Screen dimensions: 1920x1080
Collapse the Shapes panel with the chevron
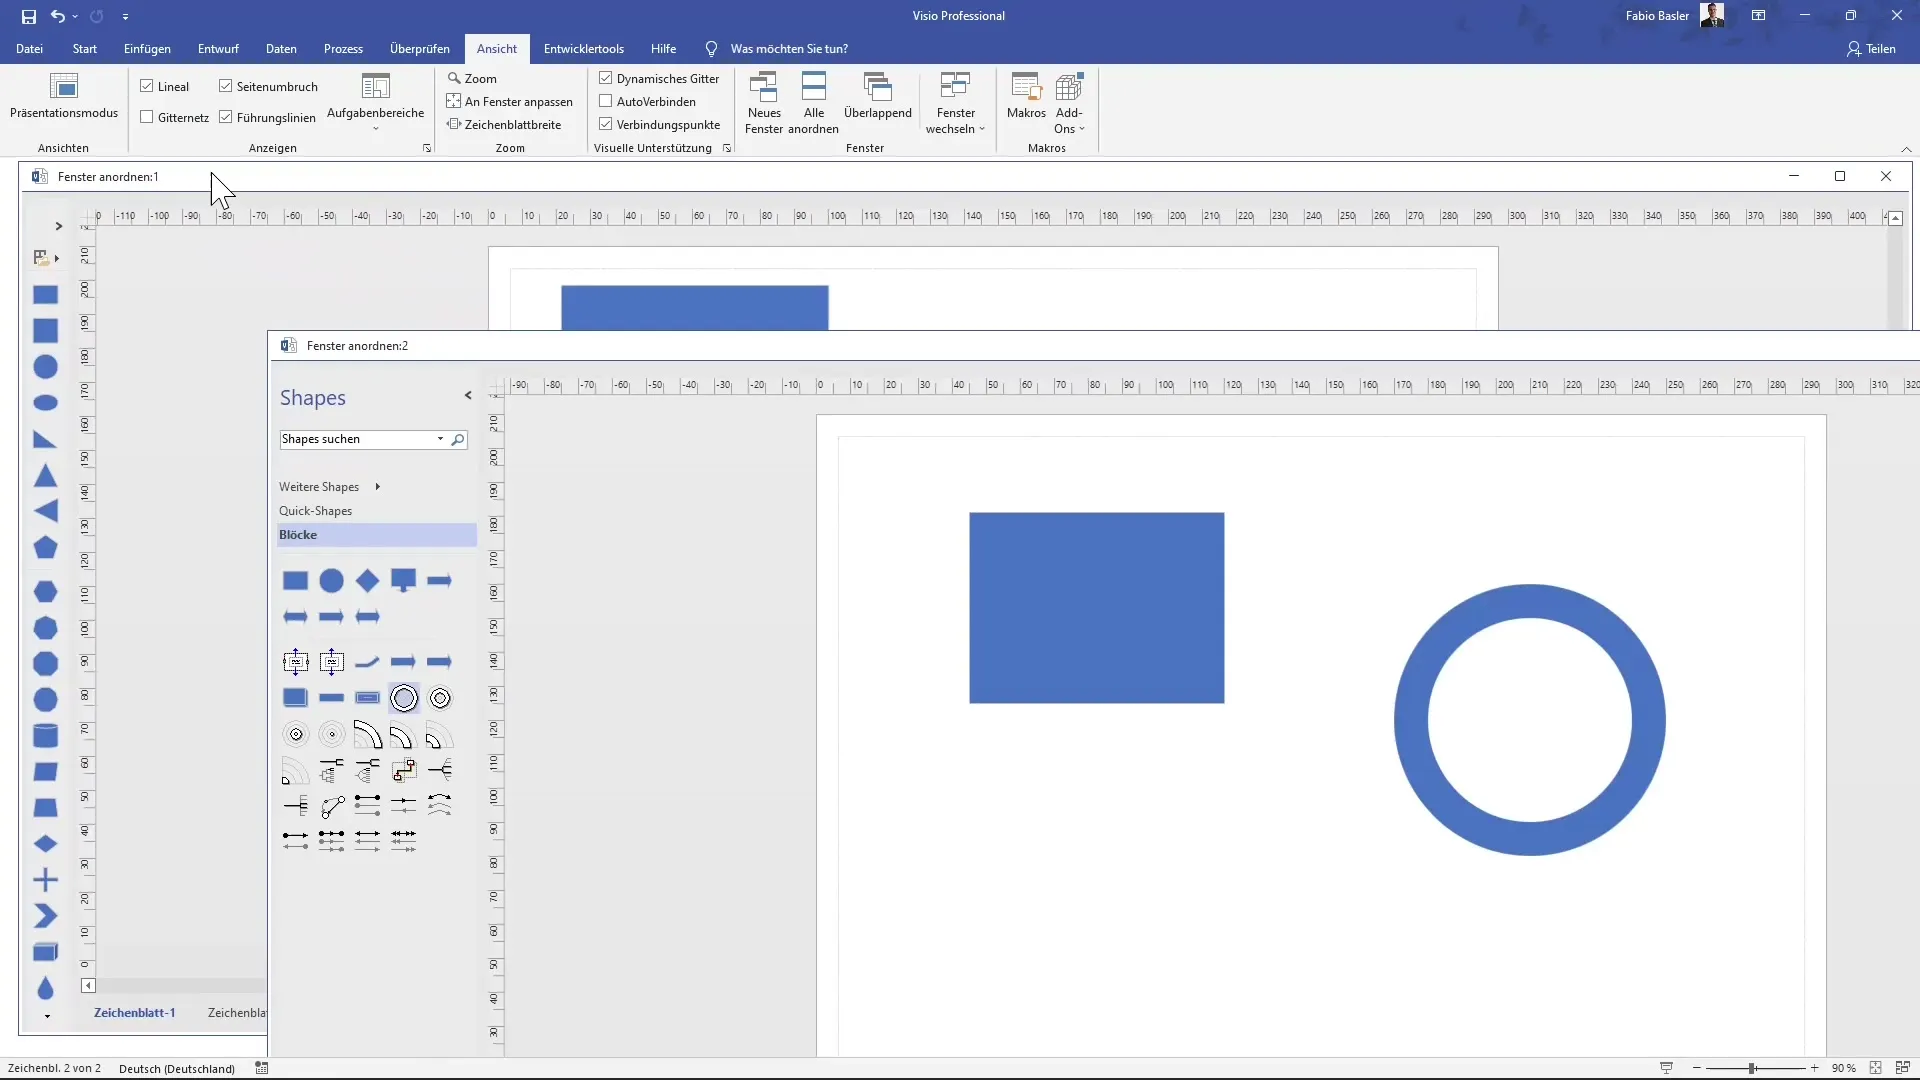coord(468,396)
